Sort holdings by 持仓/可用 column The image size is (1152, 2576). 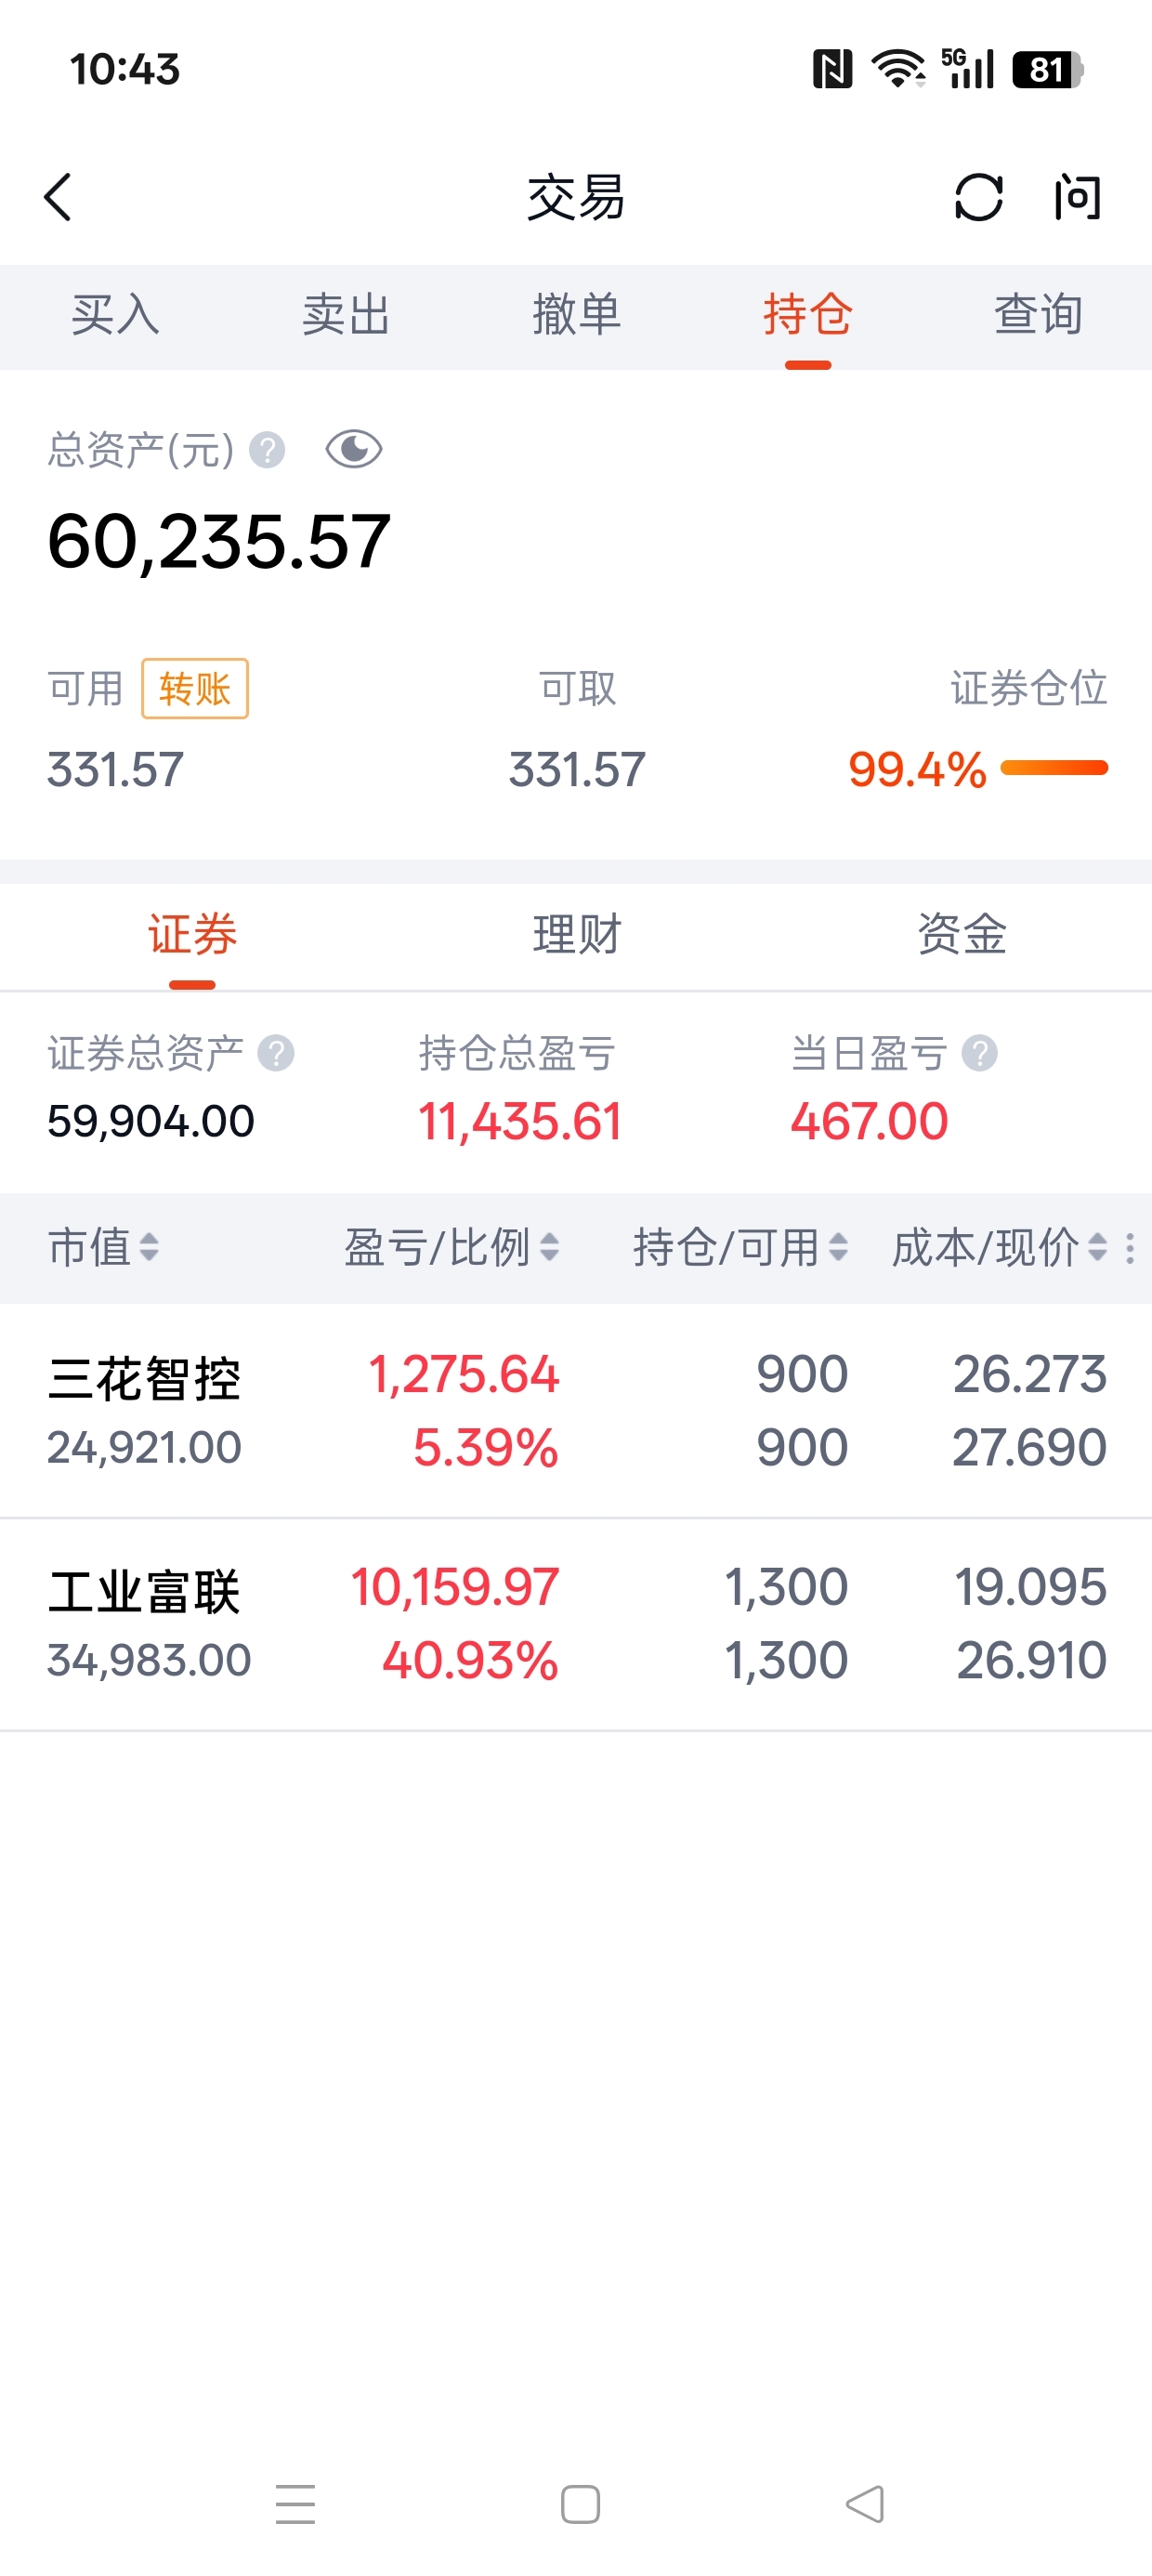(x=740, y=1248)
